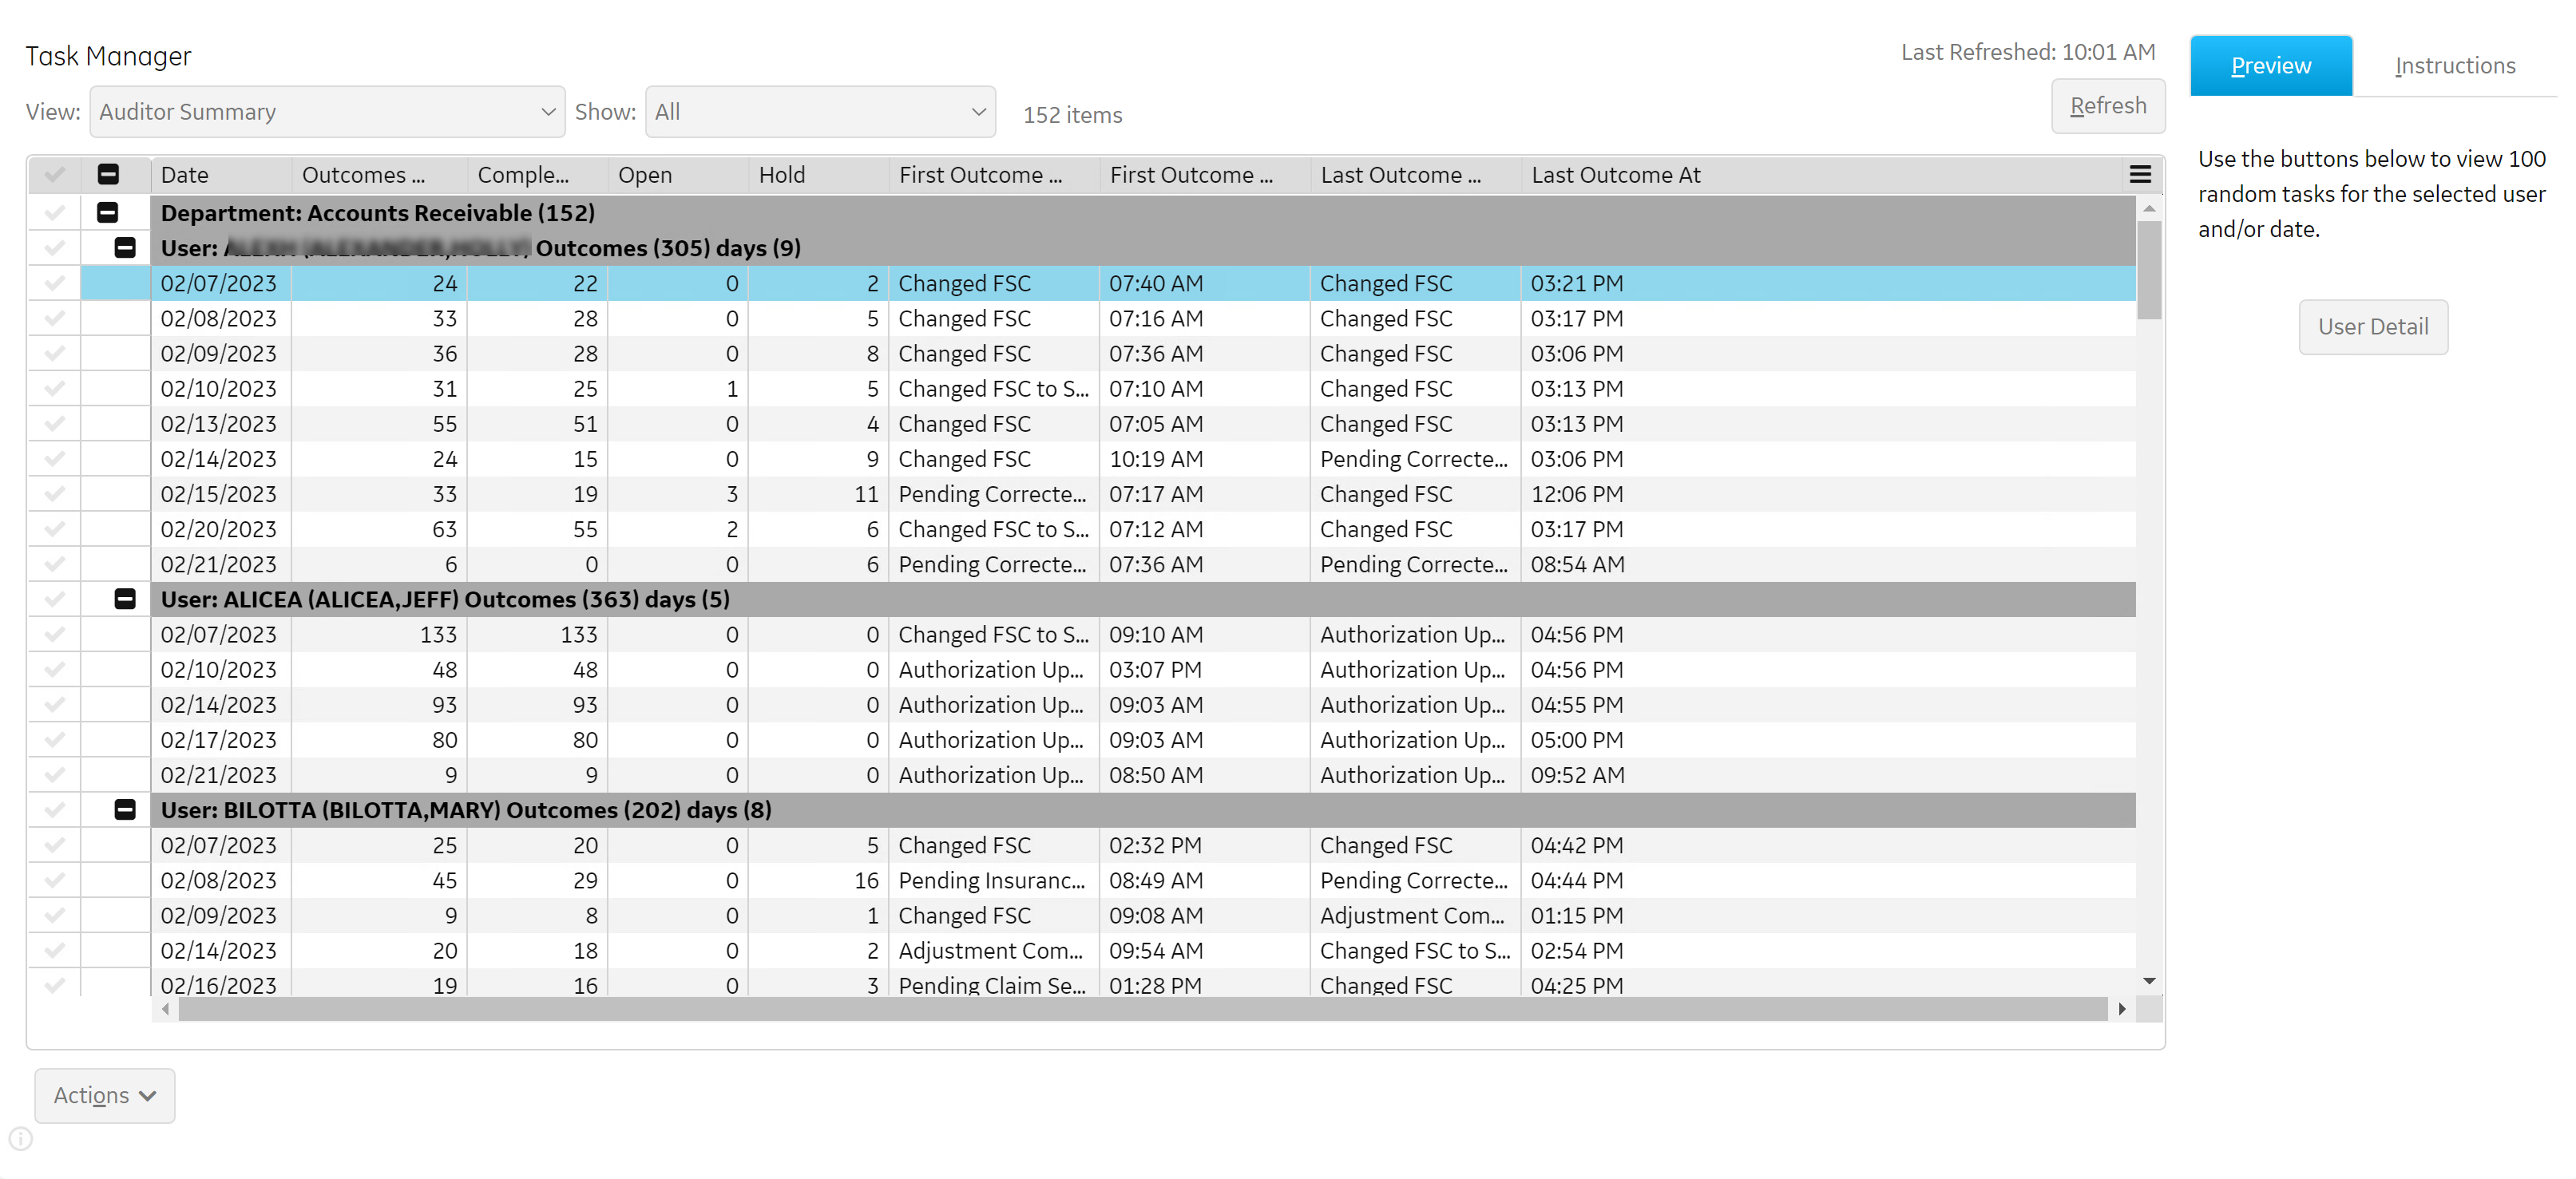Click the Last Refreshed: 10:01 AM text
2576x1179 pixels.
[x=2028, y=52]
